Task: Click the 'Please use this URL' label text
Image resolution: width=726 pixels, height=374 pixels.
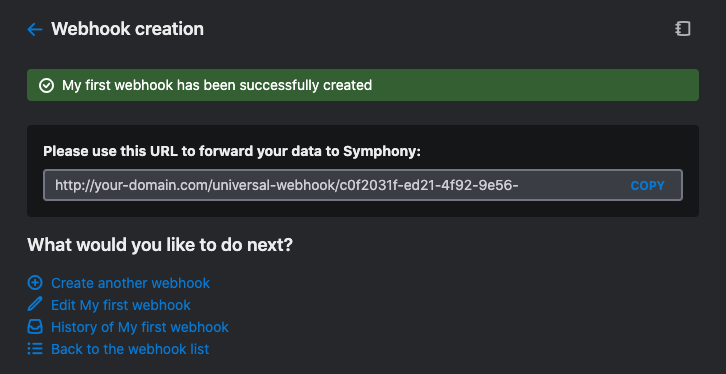Action: pos(232,151)
